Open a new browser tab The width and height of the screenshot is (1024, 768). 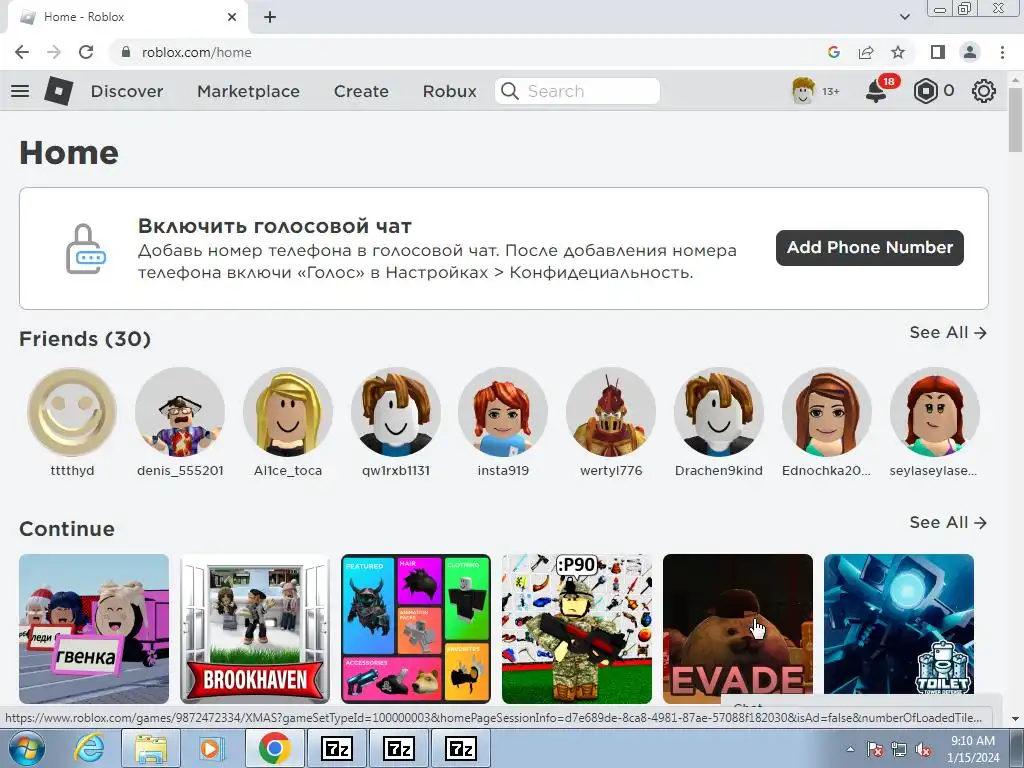coord(270,17)
